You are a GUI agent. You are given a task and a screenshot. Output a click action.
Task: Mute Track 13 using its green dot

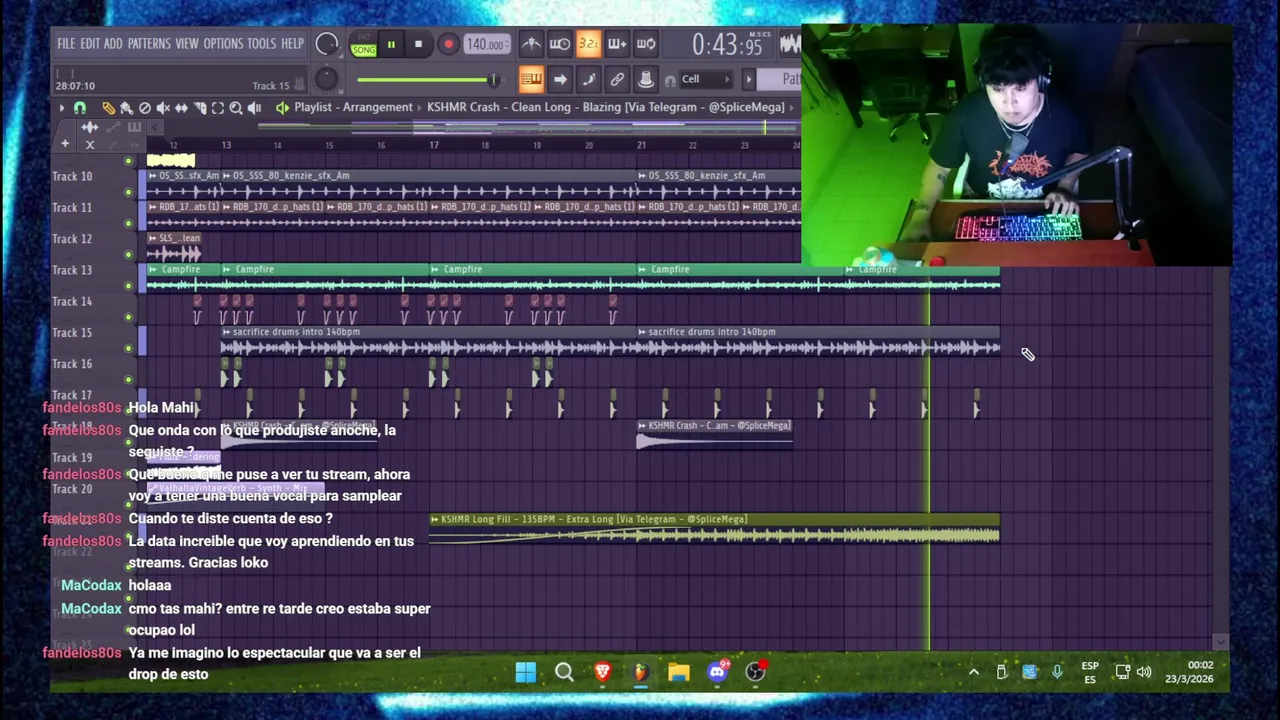tap(128, 286)
